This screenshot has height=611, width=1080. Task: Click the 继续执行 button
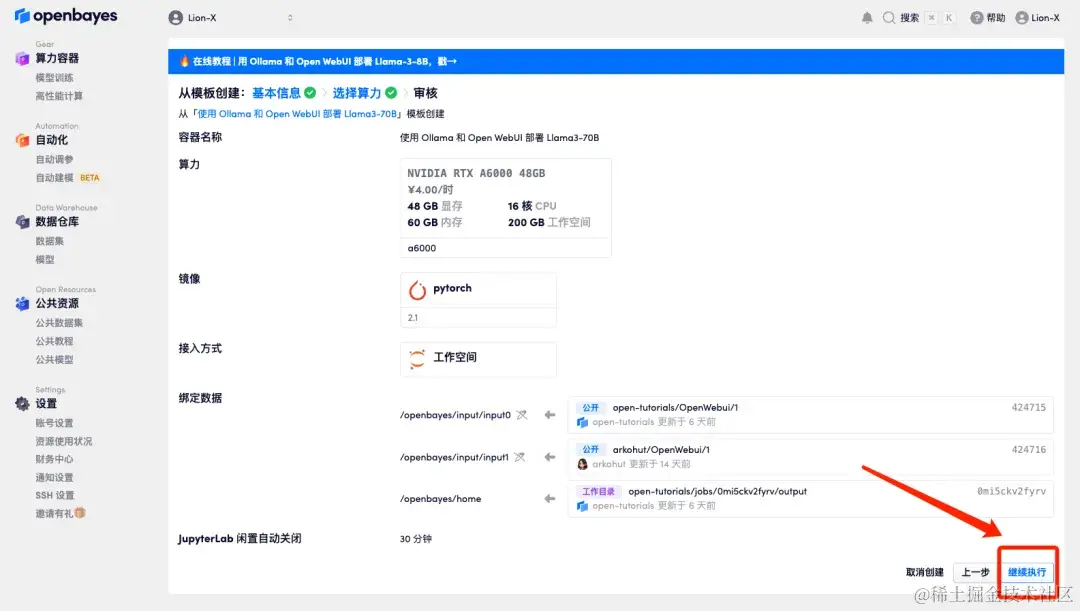(1027, 572)
